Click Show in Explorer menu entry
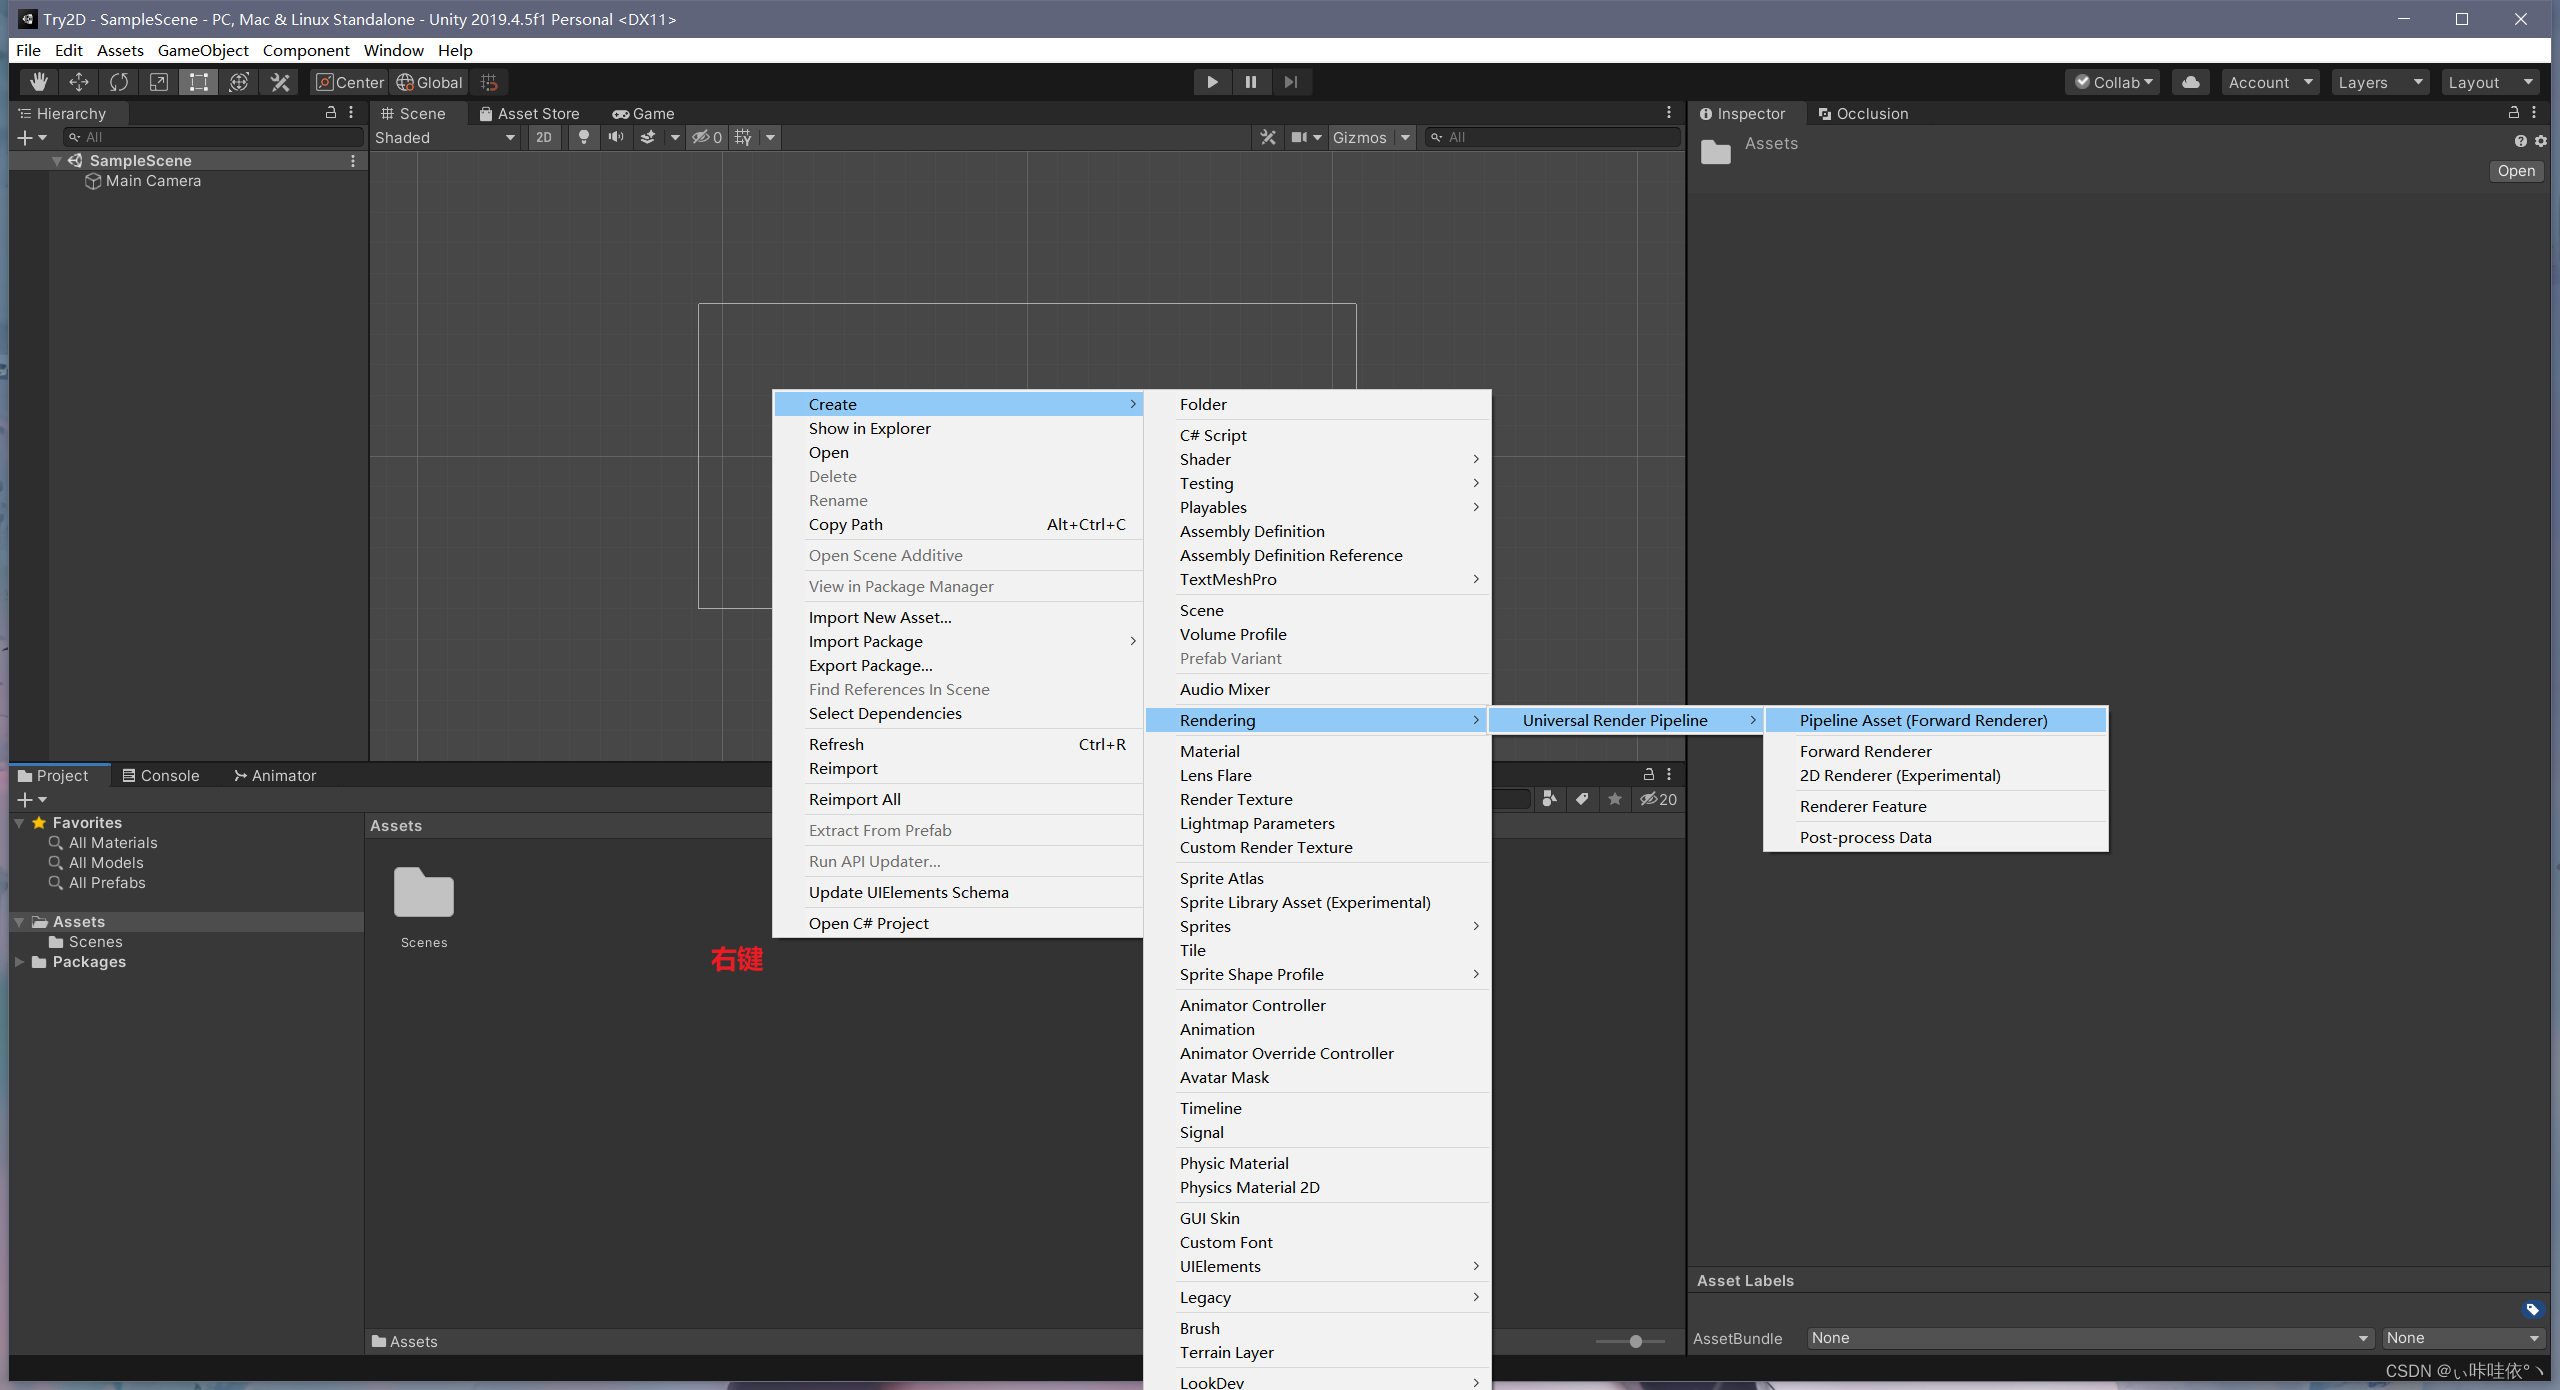Image resolution: width=2560 pixels, height=1390 pixels. point(958,428)
